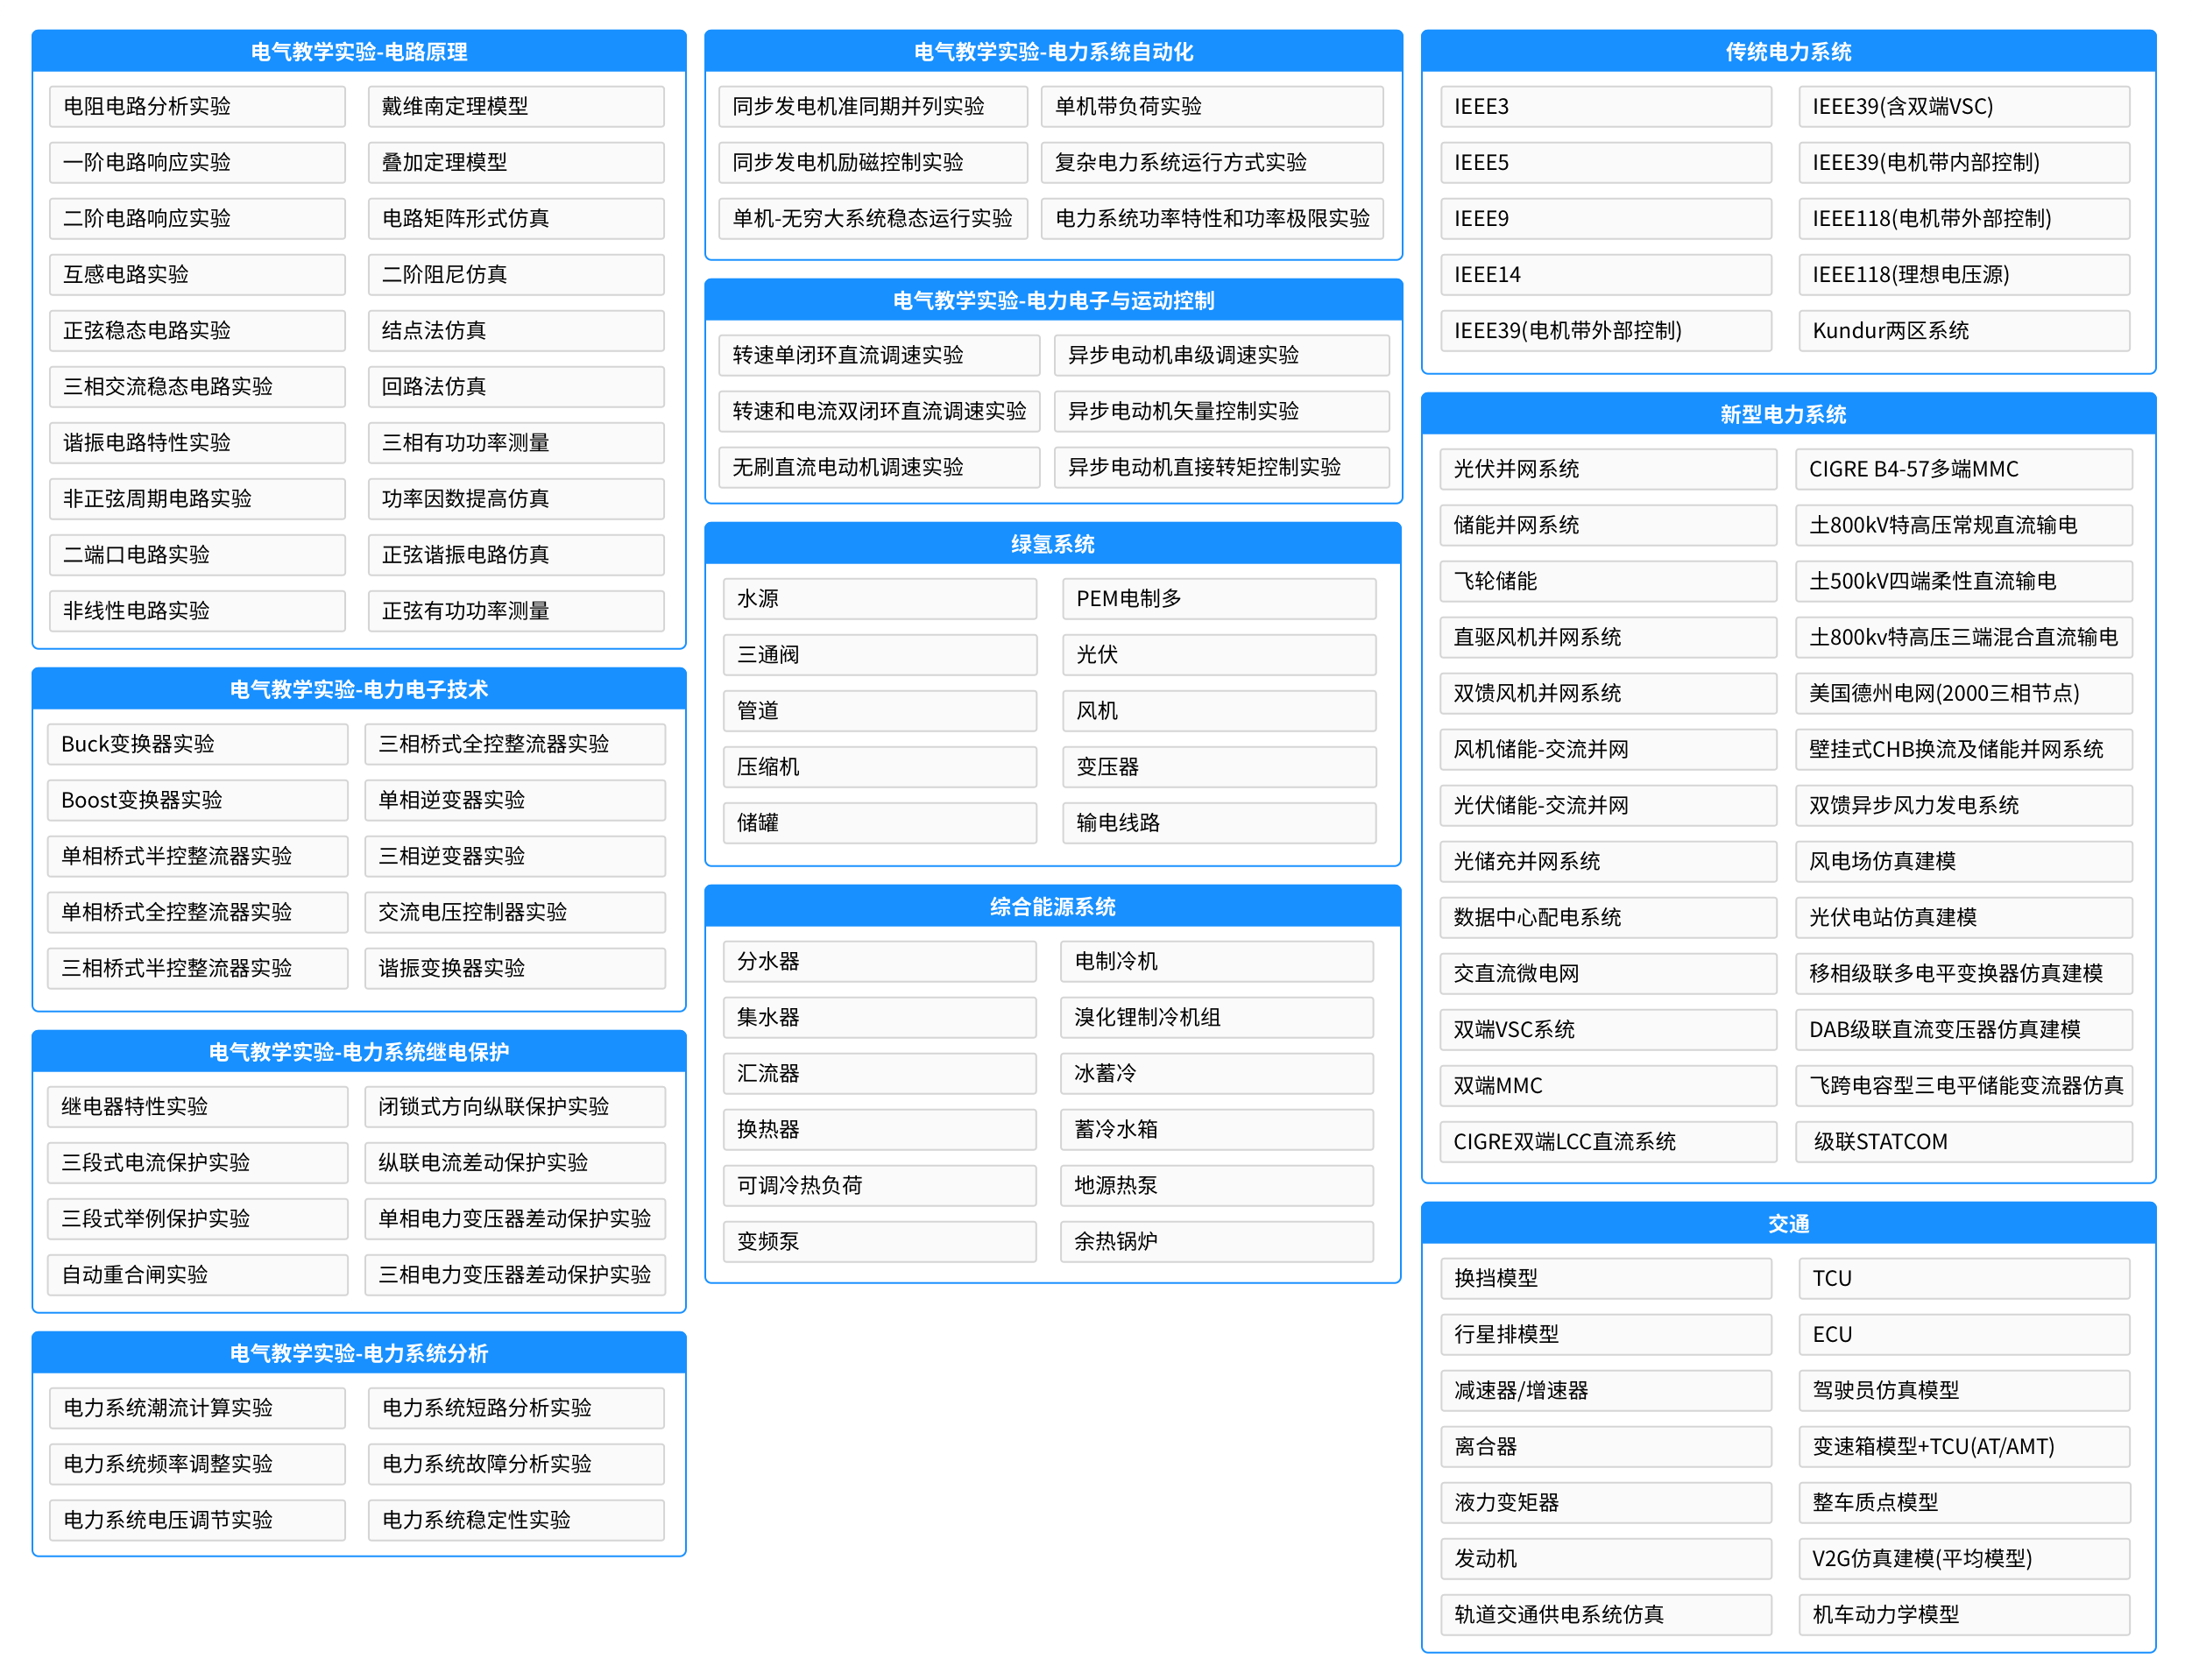Click the 交通 section header
Viewport: 2192px width, 1680px height.
[1787, 1224]
